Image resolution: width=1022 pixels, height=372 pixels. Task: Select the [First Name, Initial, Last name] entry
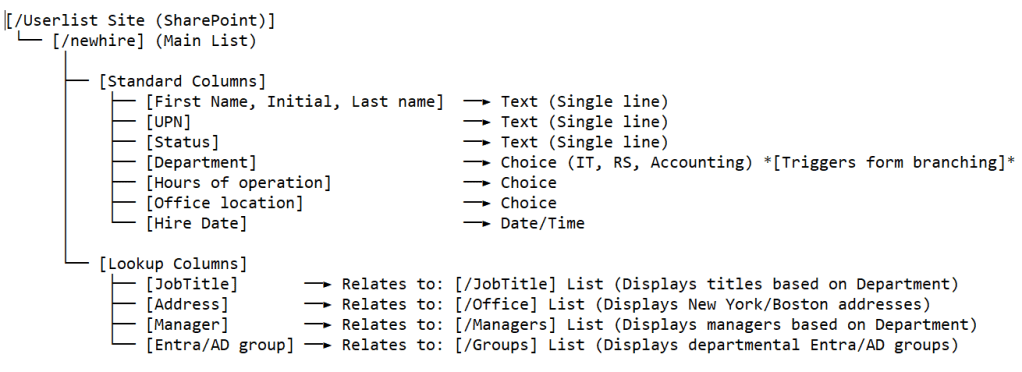point(295,102)
